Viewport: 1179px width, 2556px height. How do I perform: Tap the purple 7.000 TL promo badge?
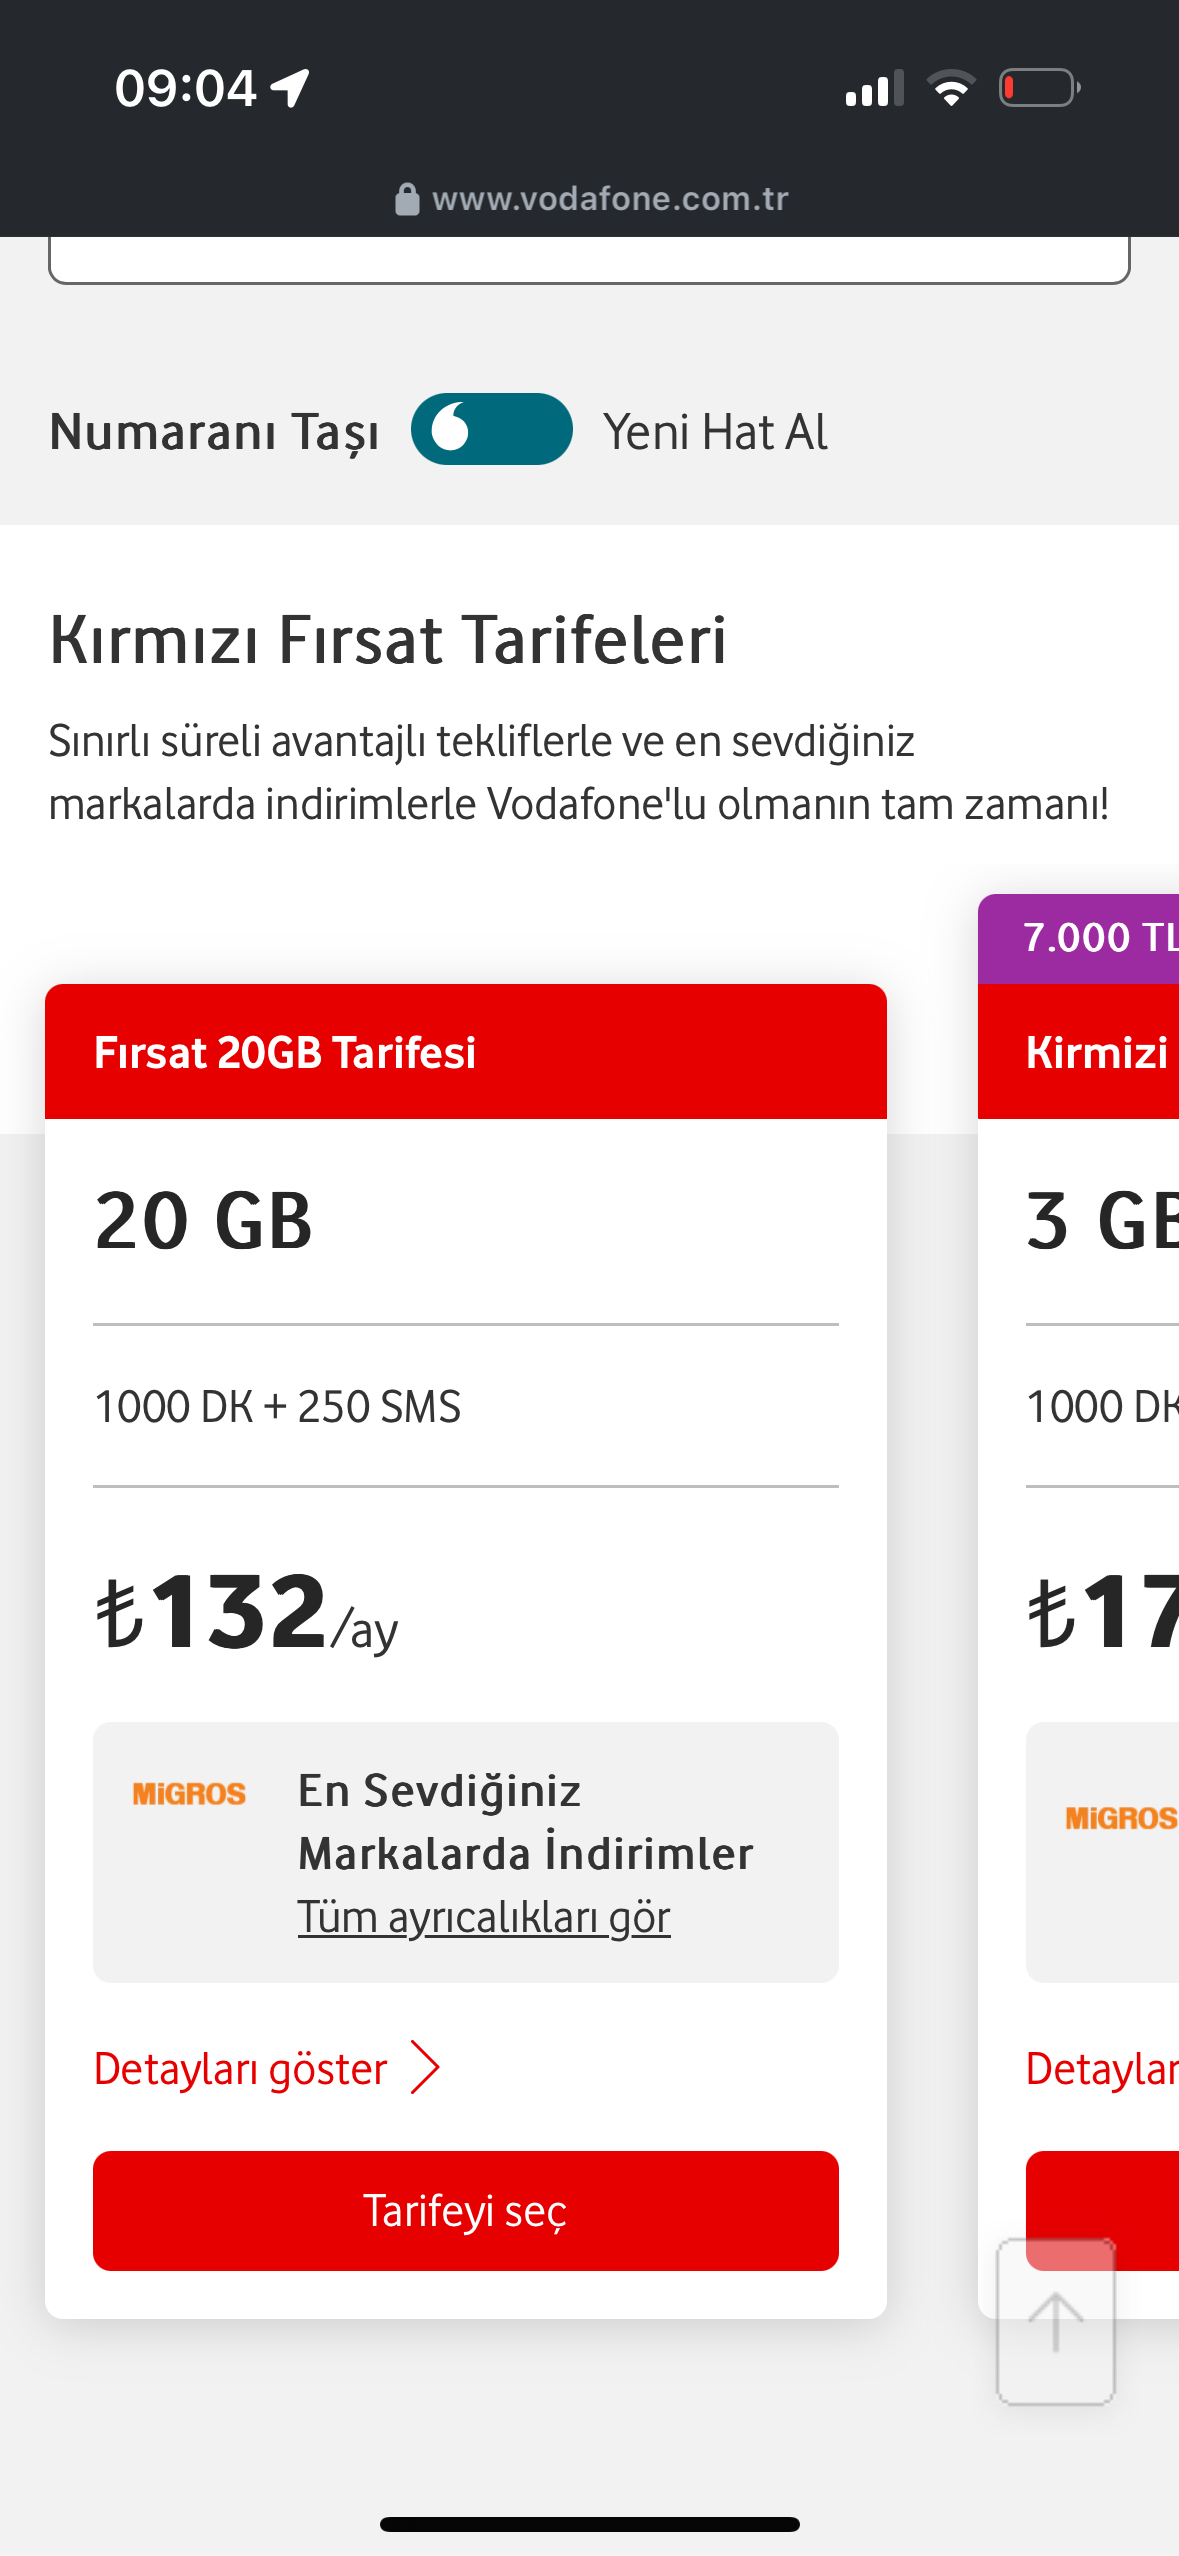(1078, 938)
